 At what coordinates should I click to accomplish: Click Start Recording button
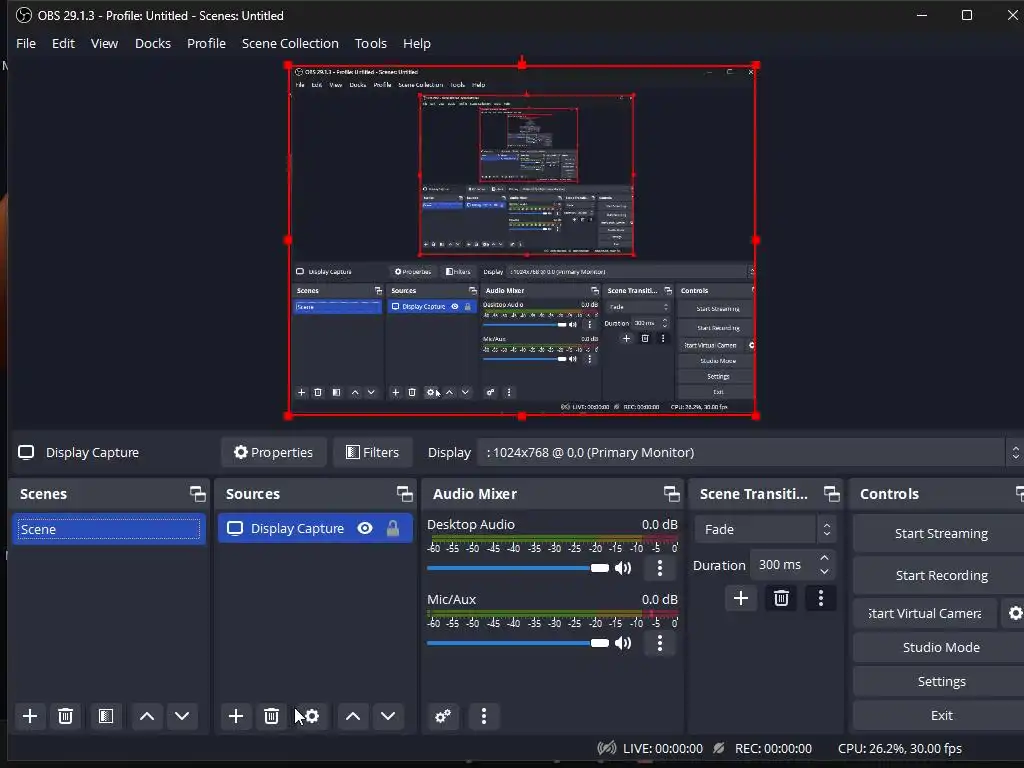click(940, 575)
